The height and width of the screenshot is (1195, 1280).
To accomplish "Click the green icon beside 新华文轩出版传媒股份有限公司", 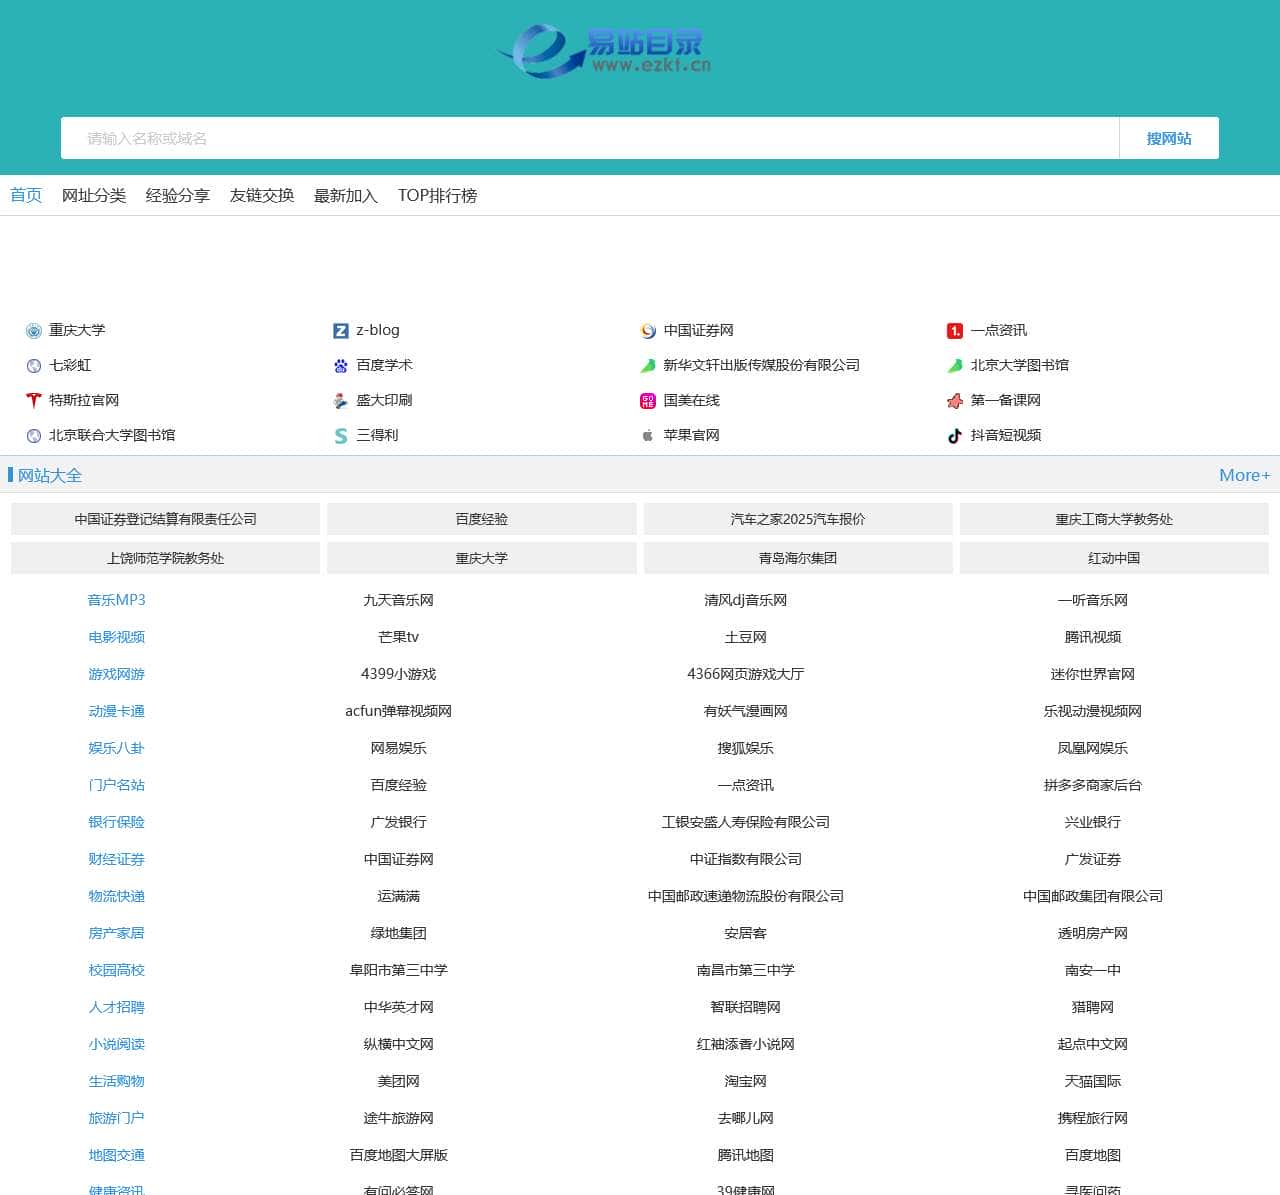I will (x=648, y=366).
